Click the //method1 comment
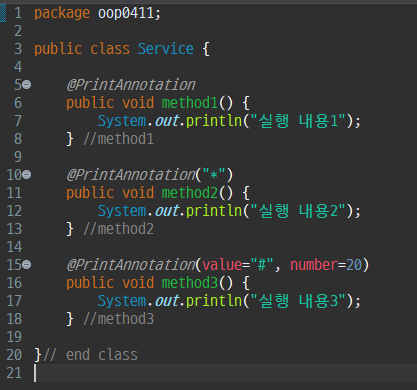The height and width of the screenshot is (390, 417). [x=119, y=139]
